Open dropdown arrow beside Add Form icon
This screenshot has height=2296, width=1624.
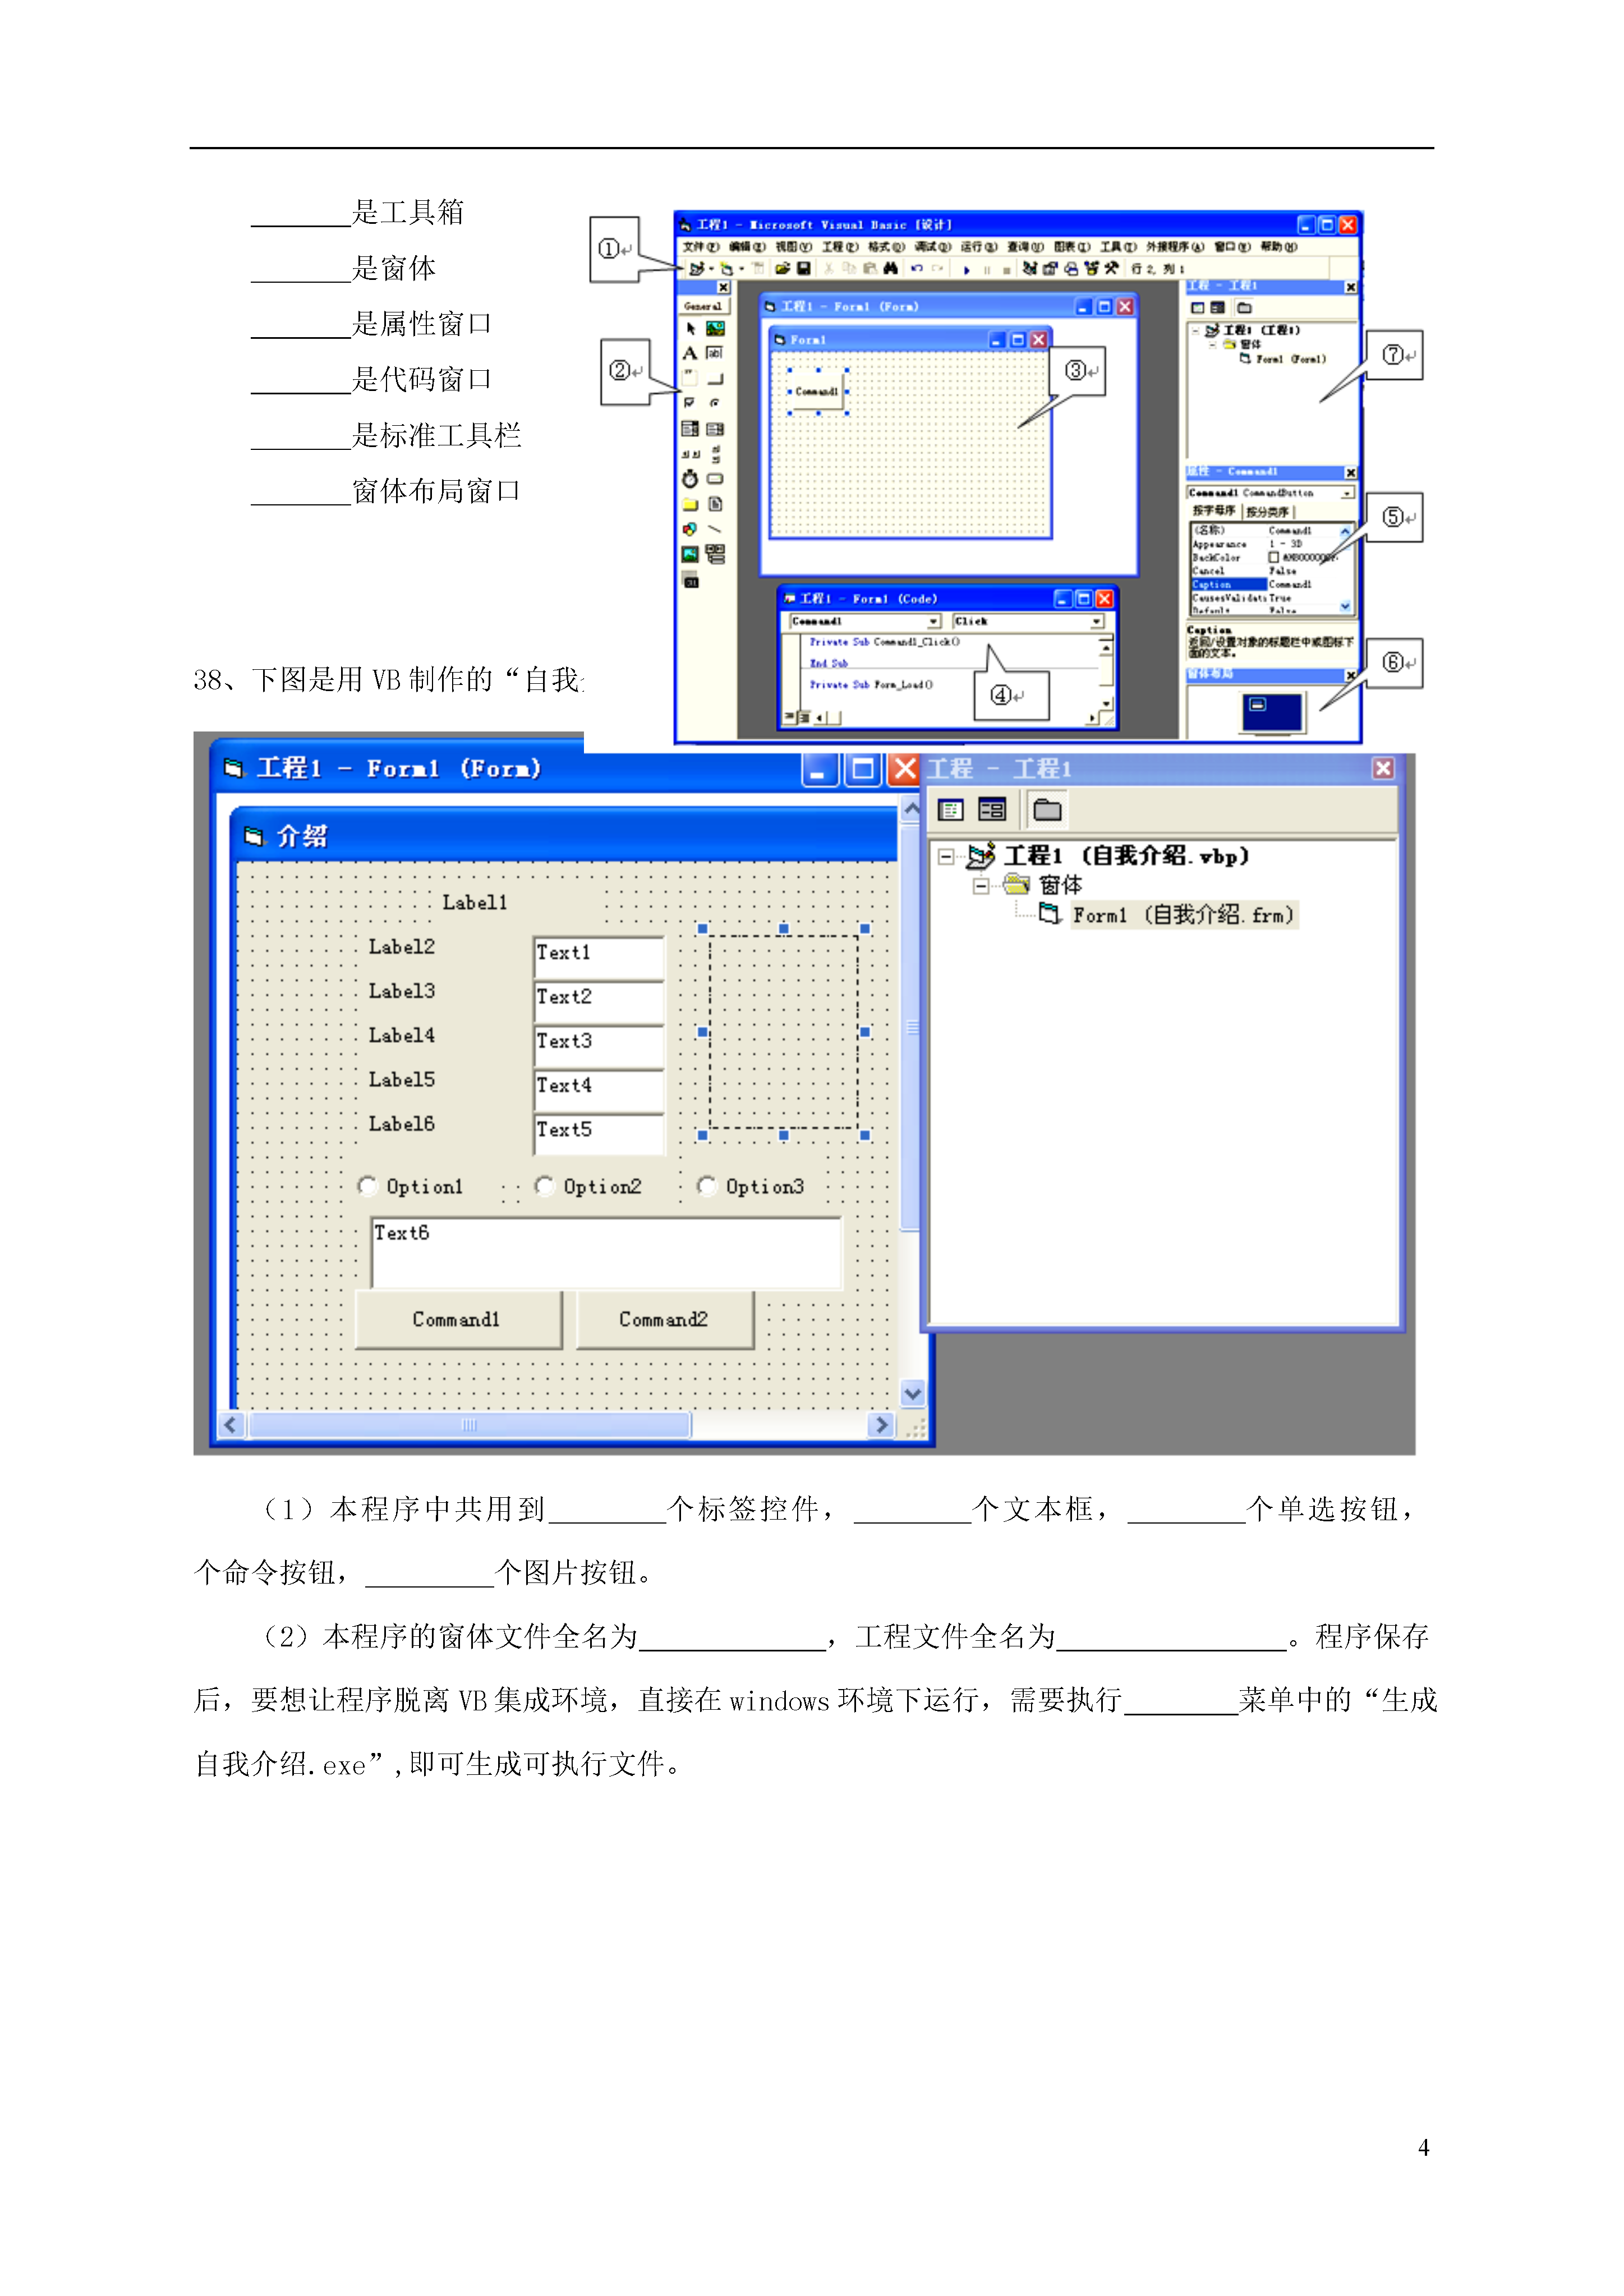tap(741, 269)
